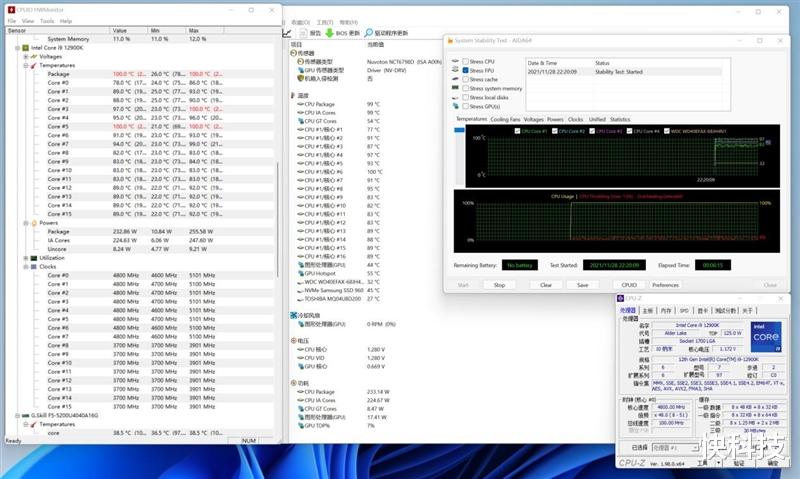Click the Preferences button in stability test
Viewport: 800px width, 479px height.
pyautogui.click(x=665, y=285)
